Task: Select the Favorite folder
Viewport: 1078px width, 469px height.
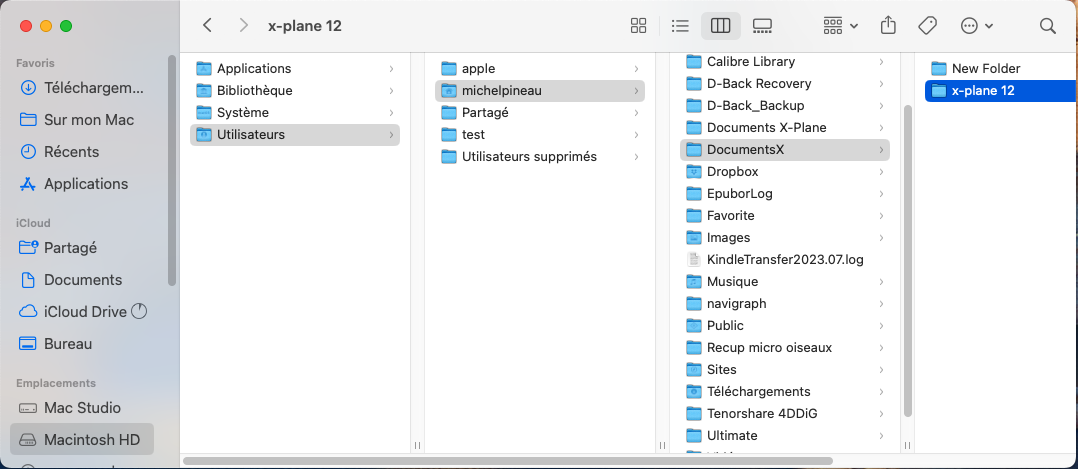Action: coord(784,215)
